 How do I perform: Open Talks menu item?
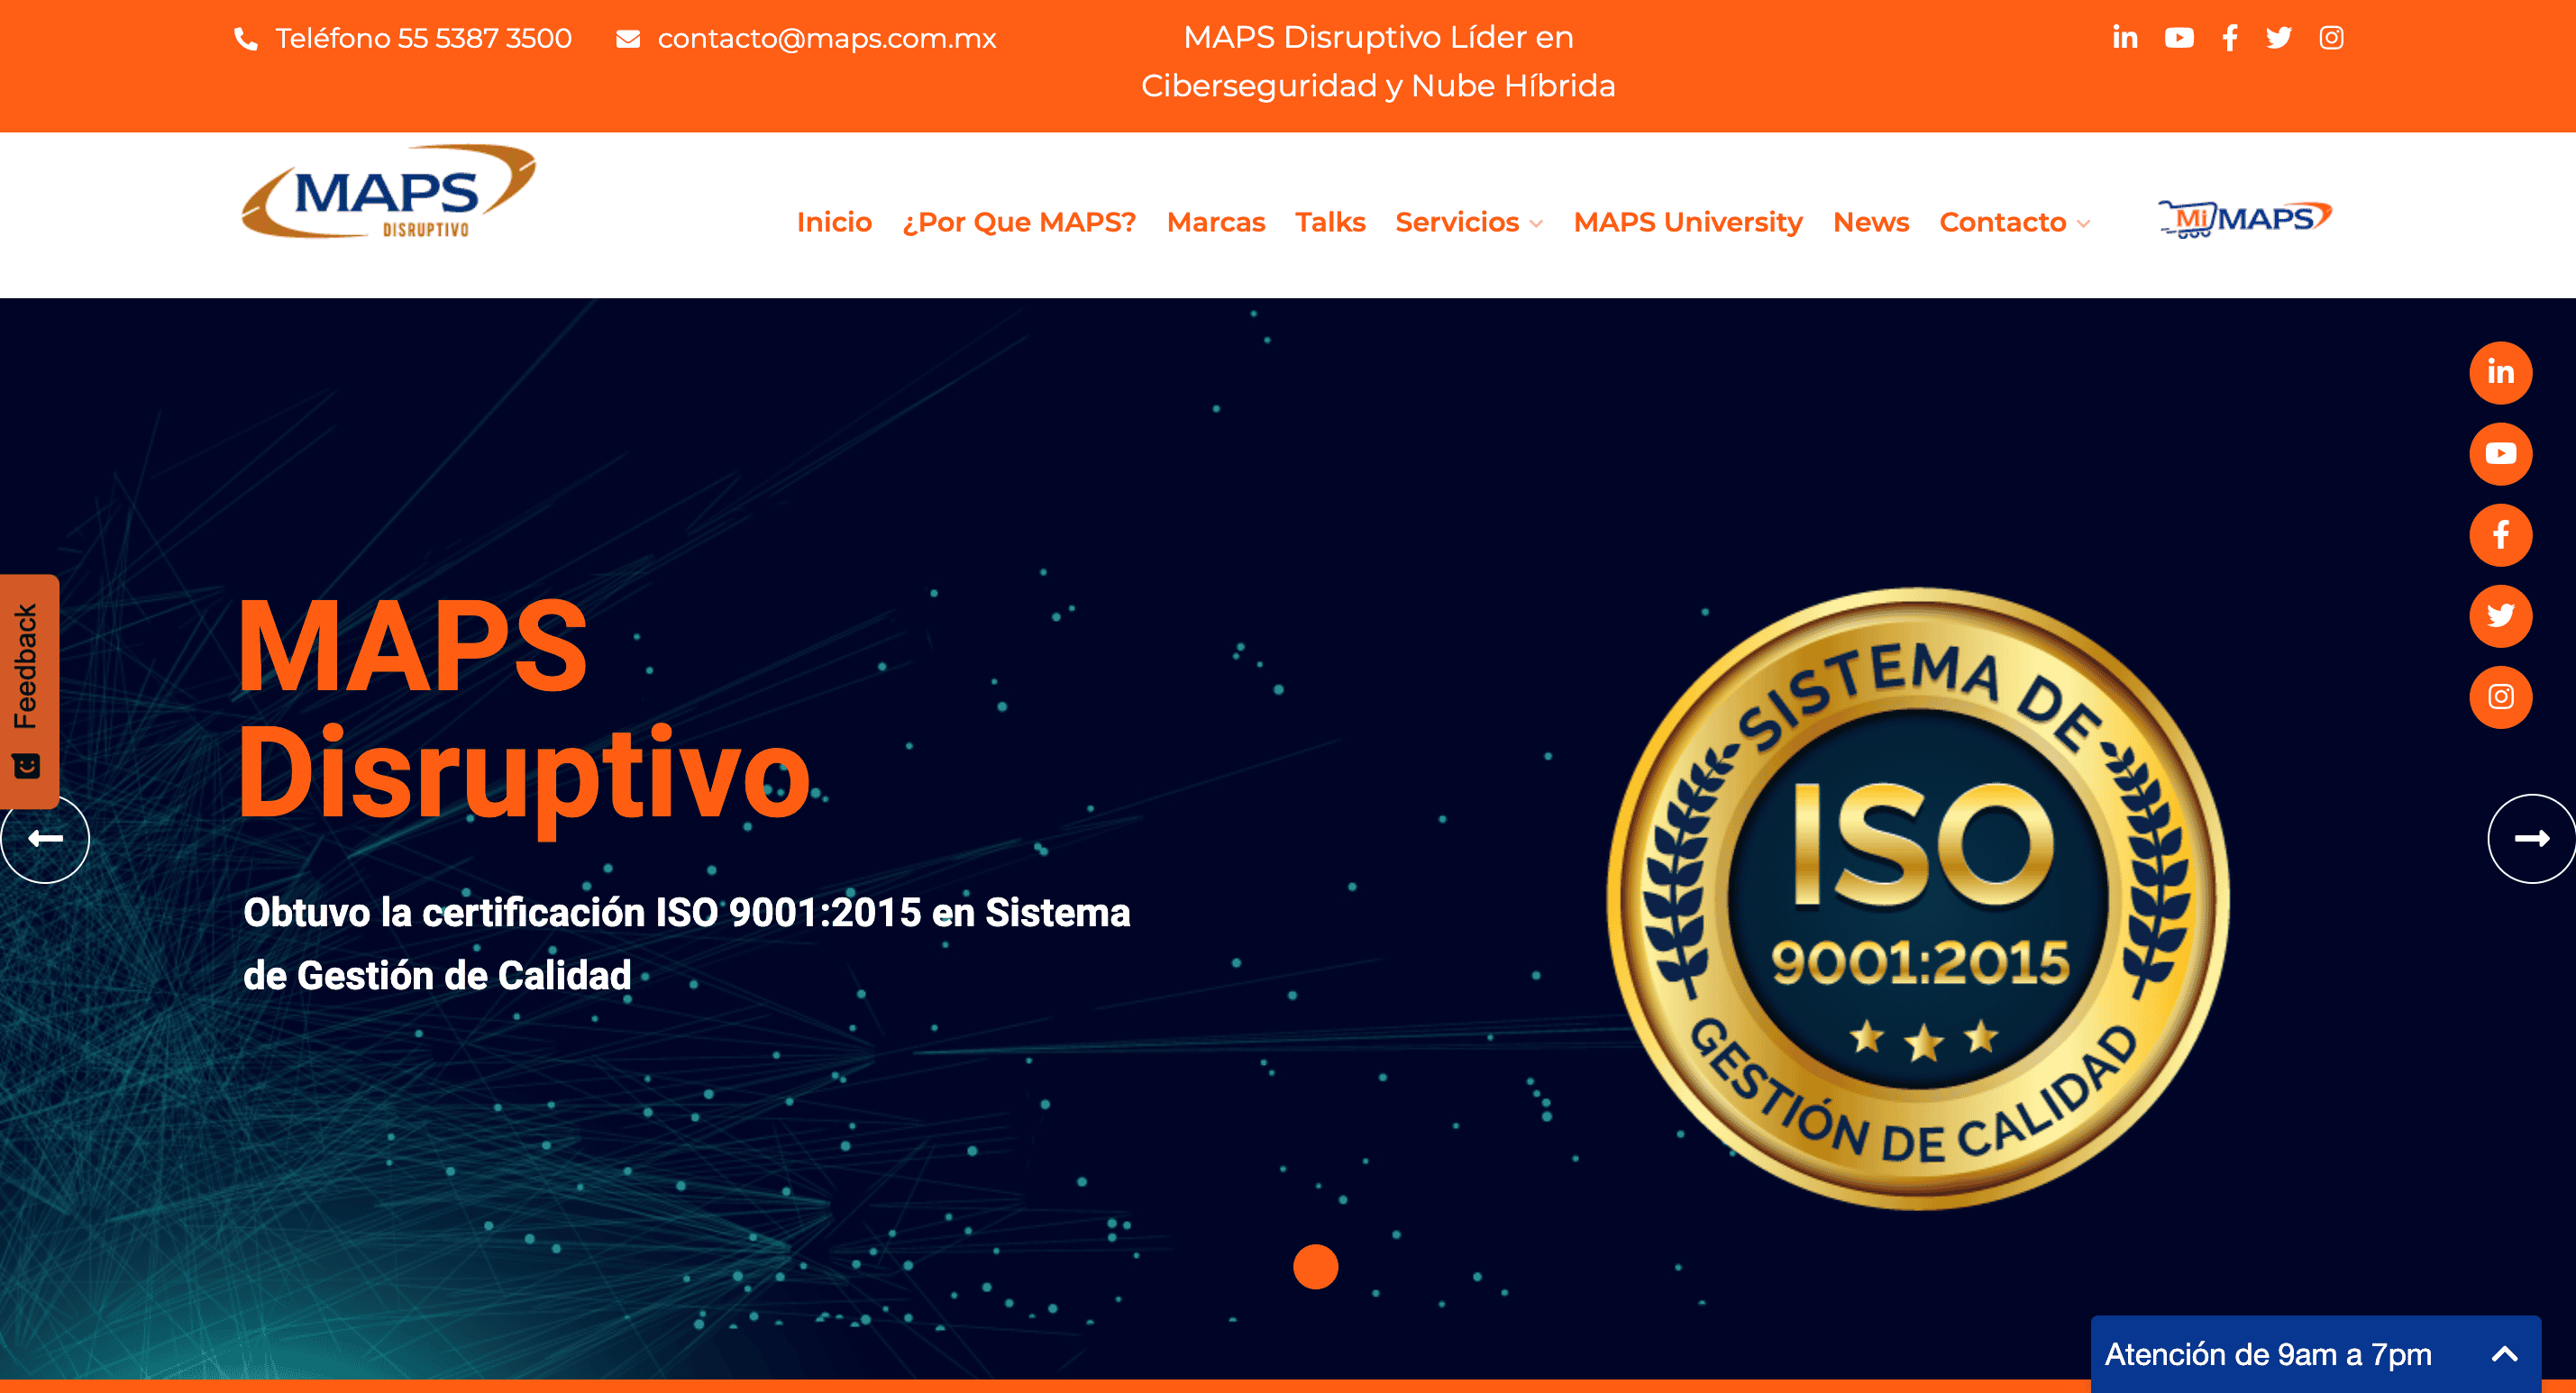[1330, 222]
